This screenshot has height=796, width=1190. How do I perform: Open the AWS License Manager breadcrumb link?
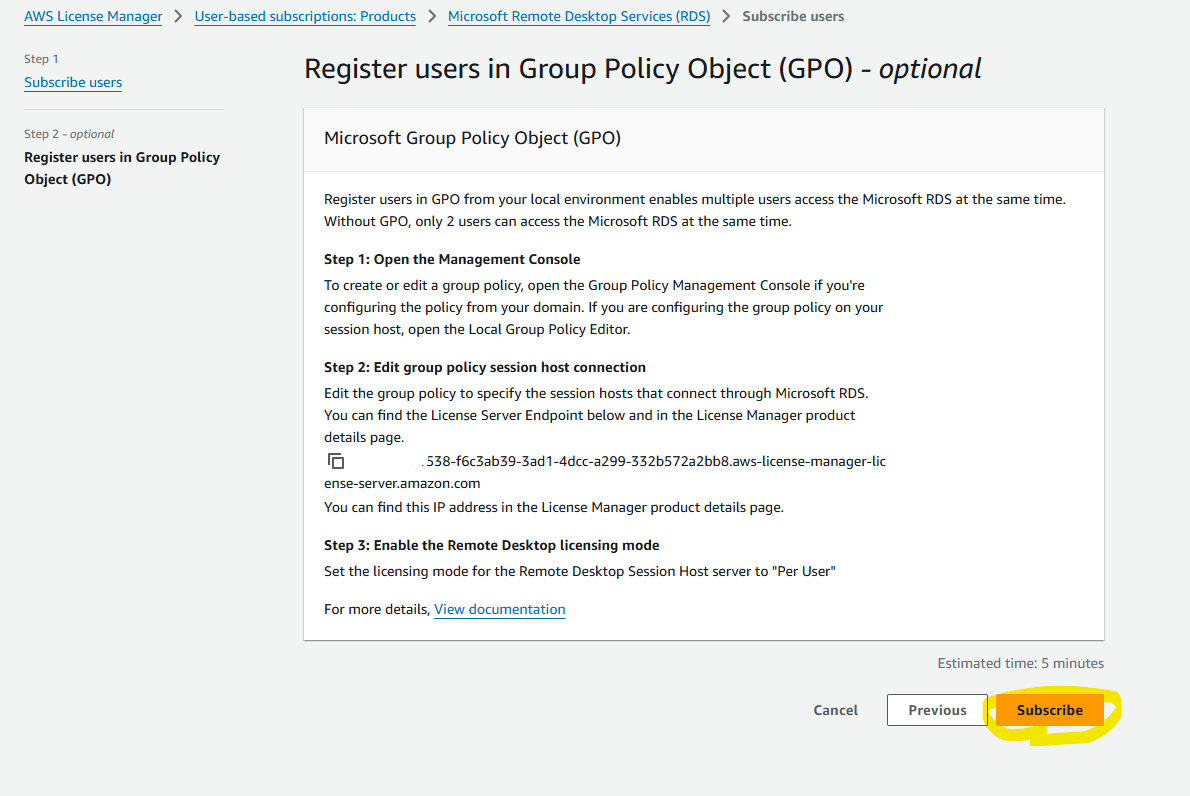pyautogui.click(x=93, y=17)
